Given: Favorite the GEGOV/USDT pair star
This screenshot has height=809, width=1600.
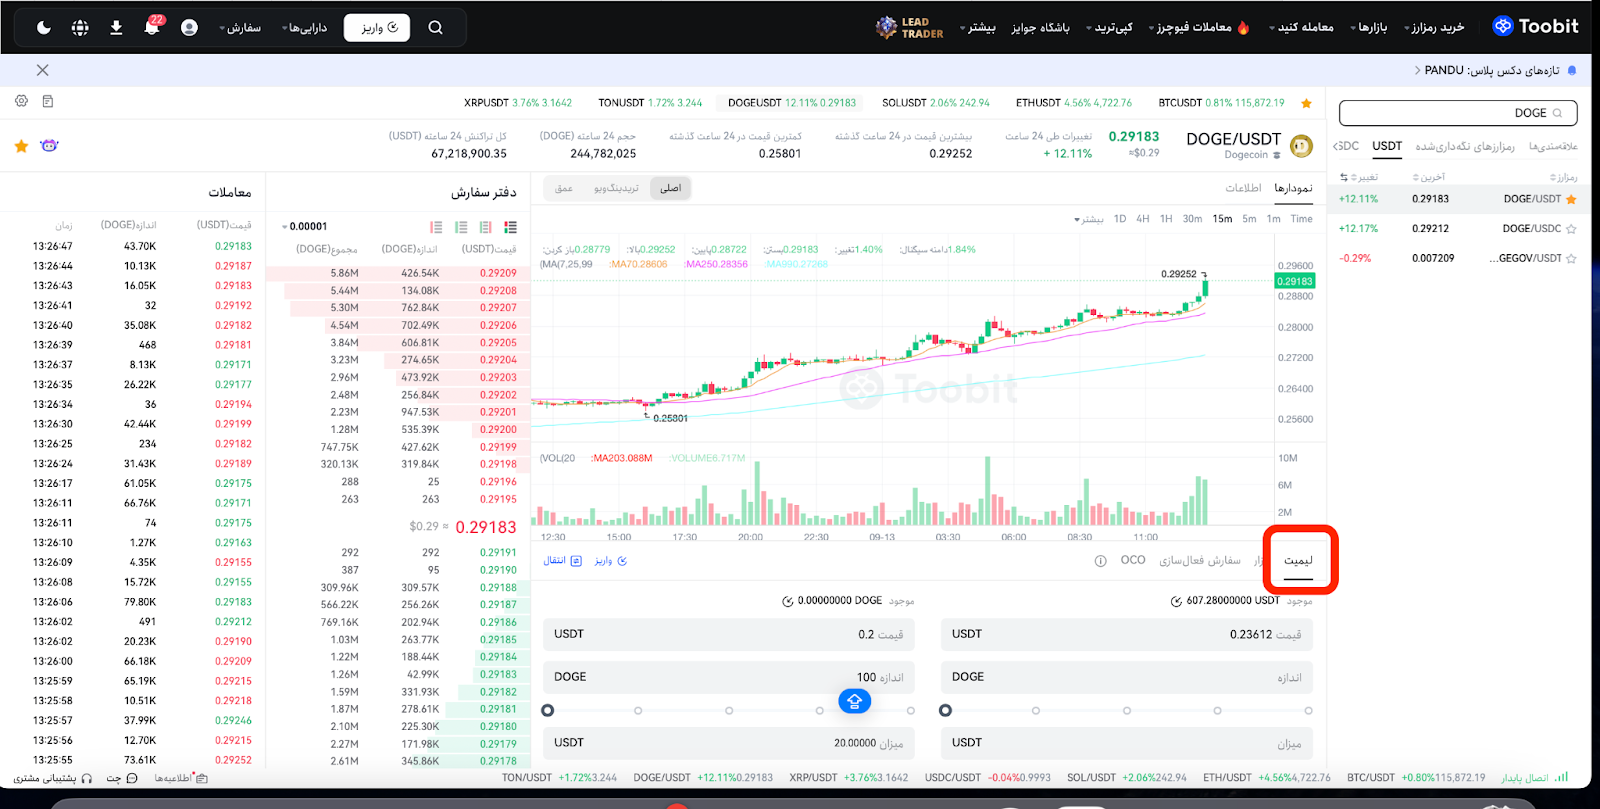Looking at the screenshot, I should point(1571,259).
